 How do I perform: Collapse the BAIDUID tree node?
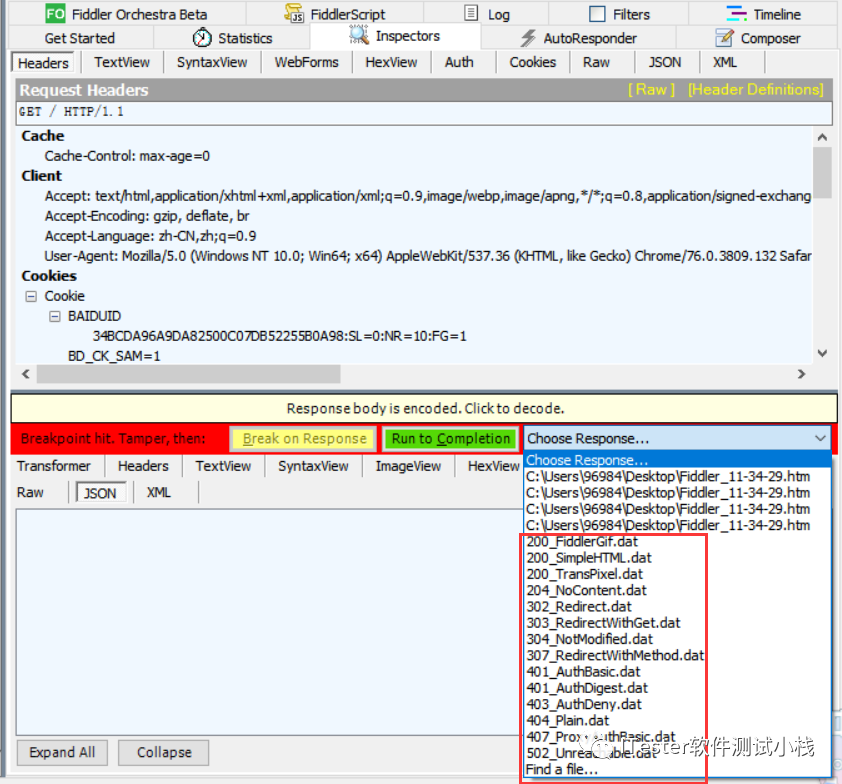55,316
